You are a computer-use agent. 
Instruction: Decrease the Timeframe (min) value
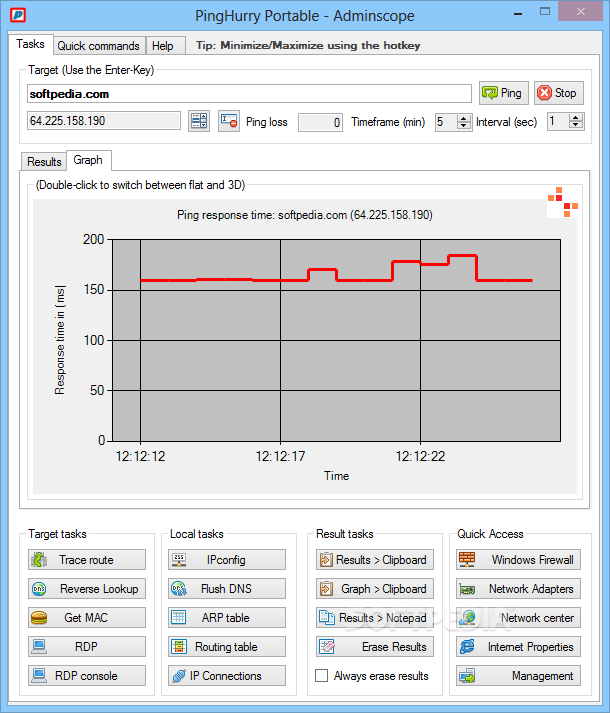click(x=464, y=126)
